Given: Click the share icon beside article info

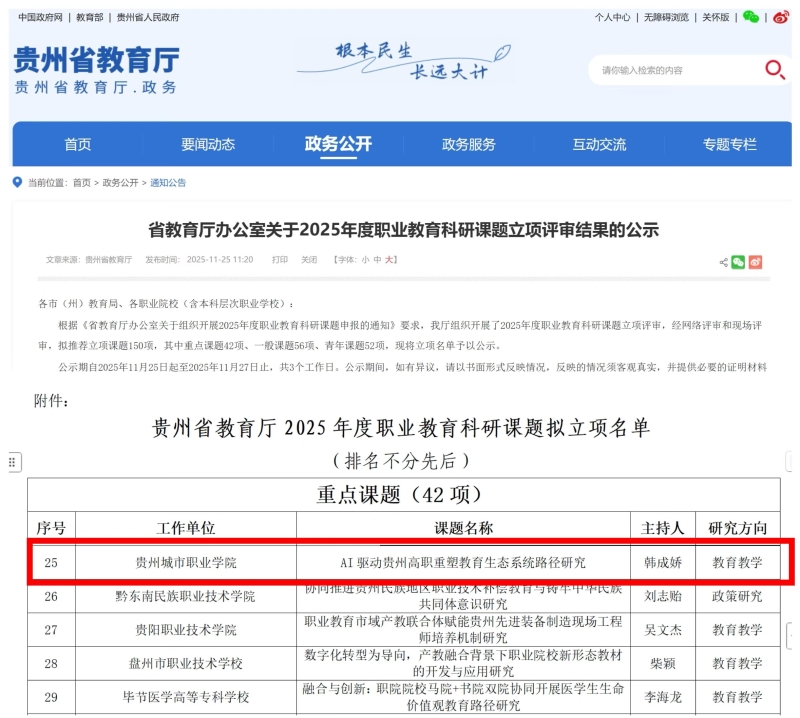Looking at the screenshot, I should click(x=723, y=262).
